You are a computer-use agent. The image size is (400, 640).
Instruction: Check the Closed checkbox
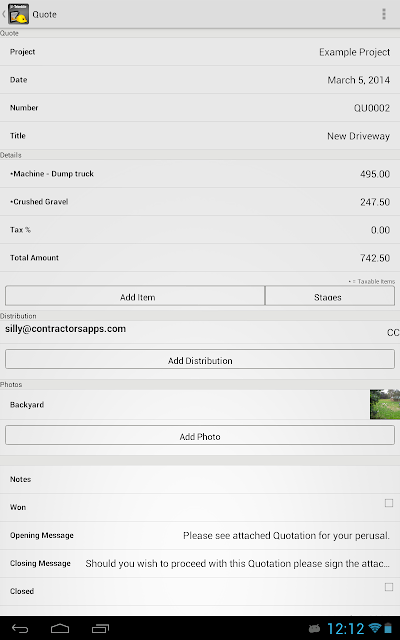389,587
